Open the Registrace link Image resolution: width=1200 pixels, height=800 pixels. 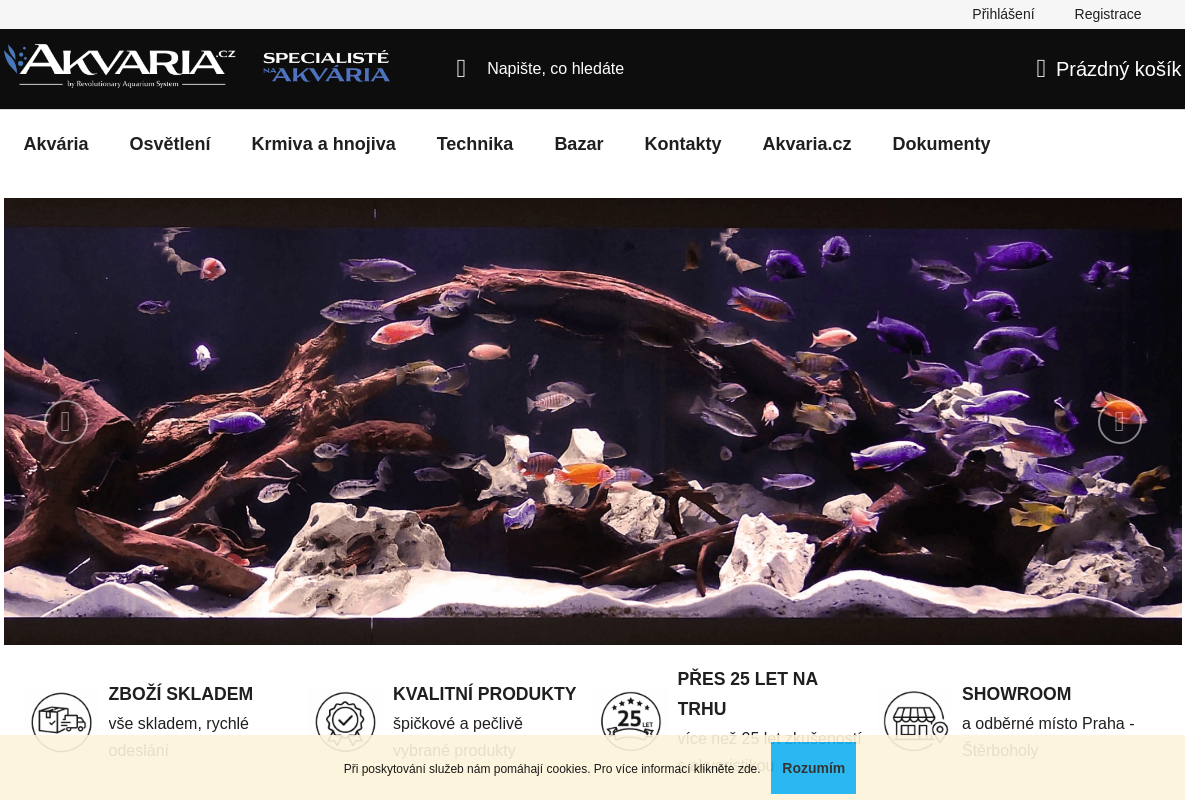(1107, 14)
